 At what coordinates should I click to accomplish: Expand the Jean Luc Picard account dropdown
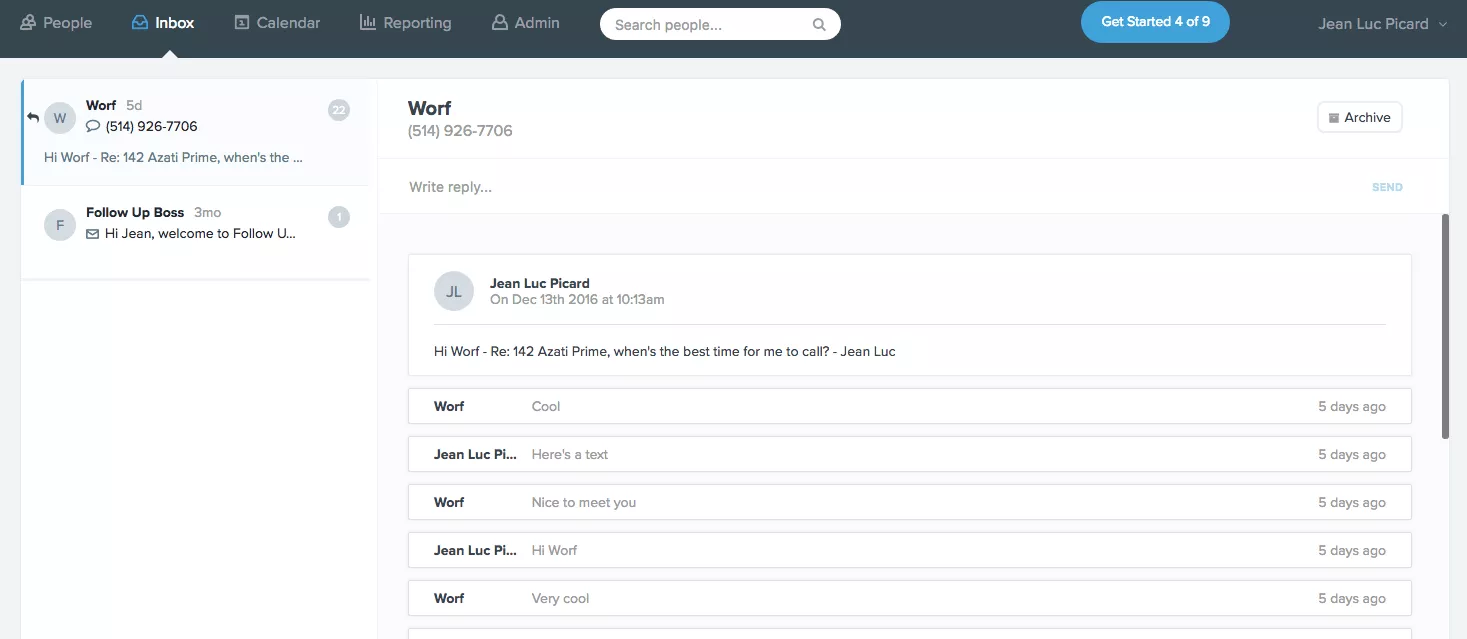click(1442, 25)
